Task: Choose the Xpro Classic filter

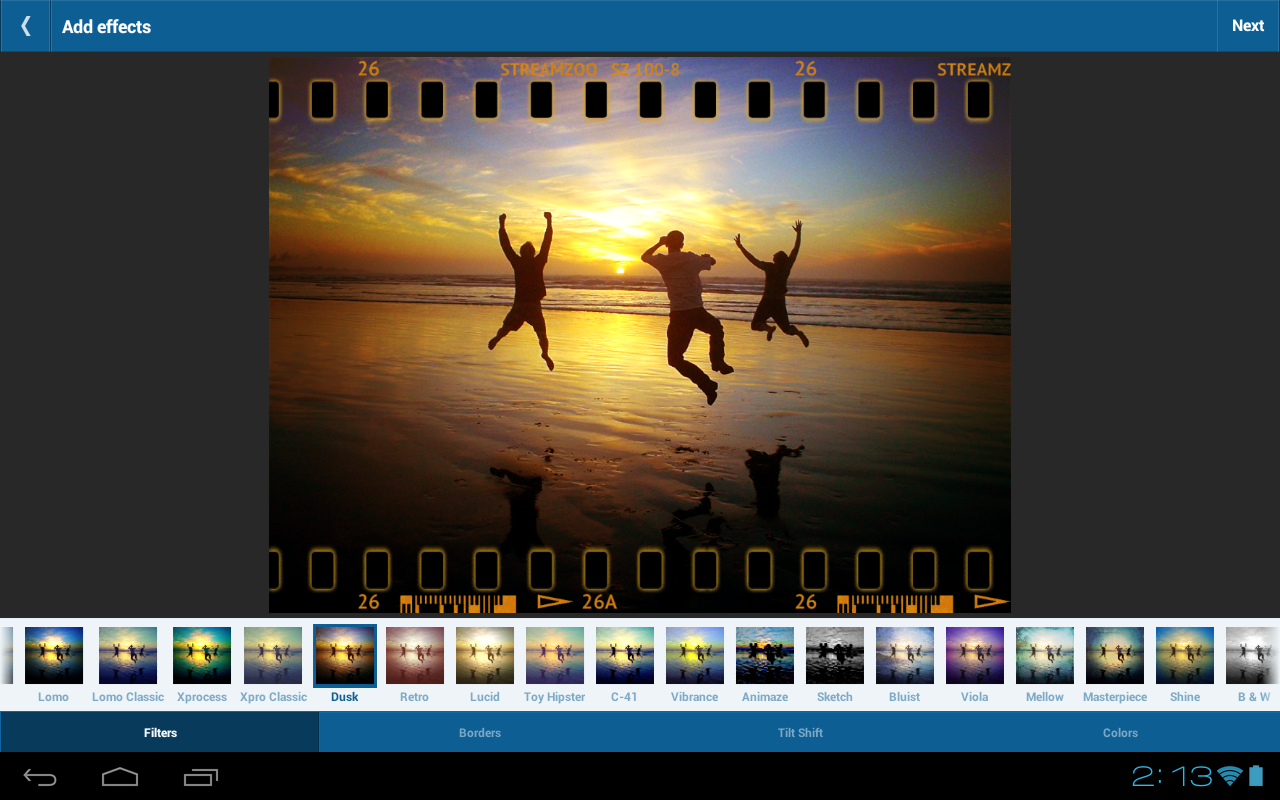Action: coord(272,655)
